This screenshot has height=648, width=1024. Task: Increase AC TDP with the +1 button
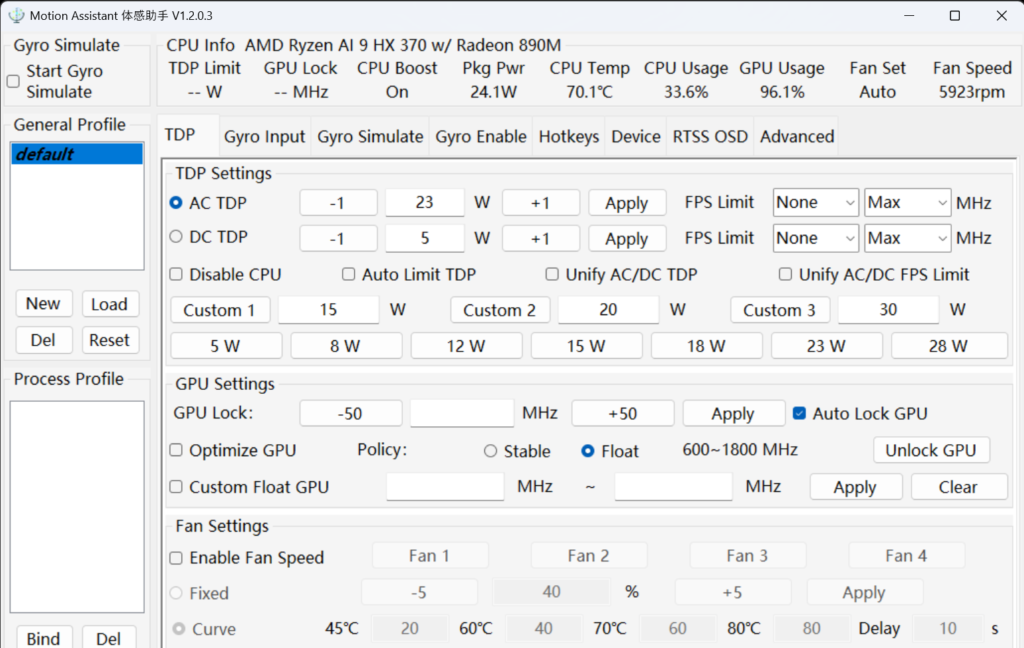[541, 202]
